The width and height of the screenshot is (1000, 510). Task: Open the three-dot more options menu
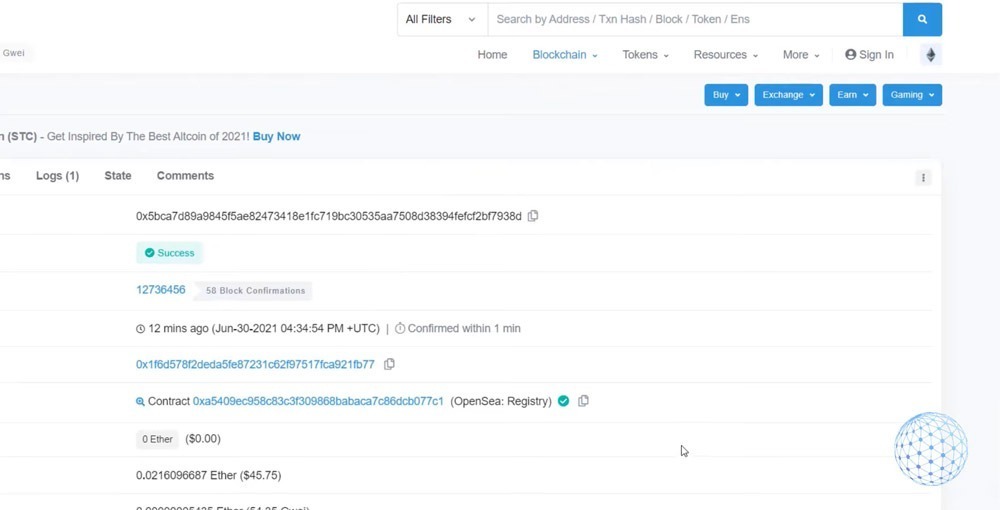(923, 178)
